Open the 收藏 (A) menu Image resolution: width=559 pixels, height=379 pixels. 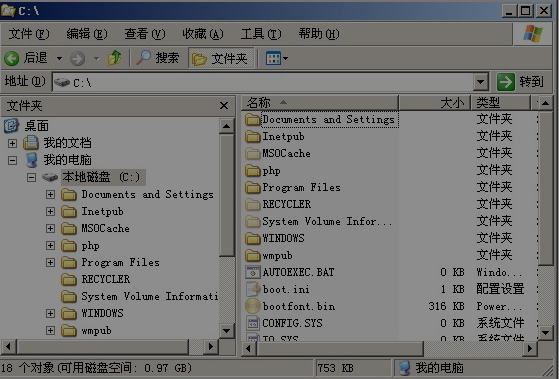(x=202, y=34)
